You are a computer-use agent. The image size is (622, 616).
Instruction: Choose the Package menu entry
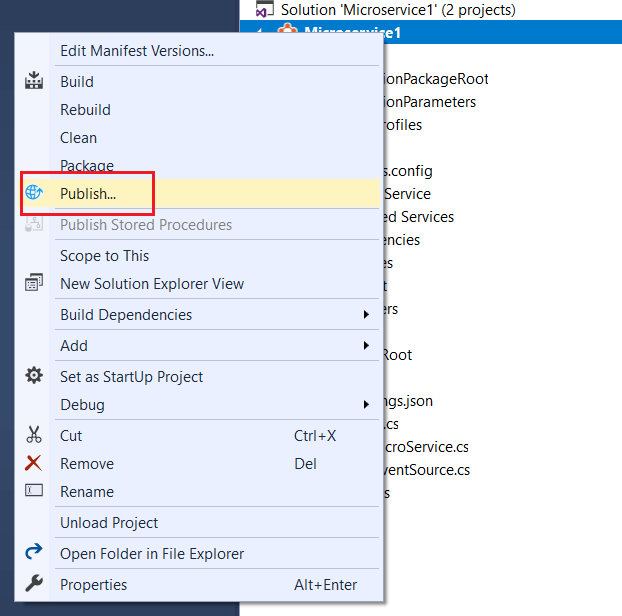[87, 166]
